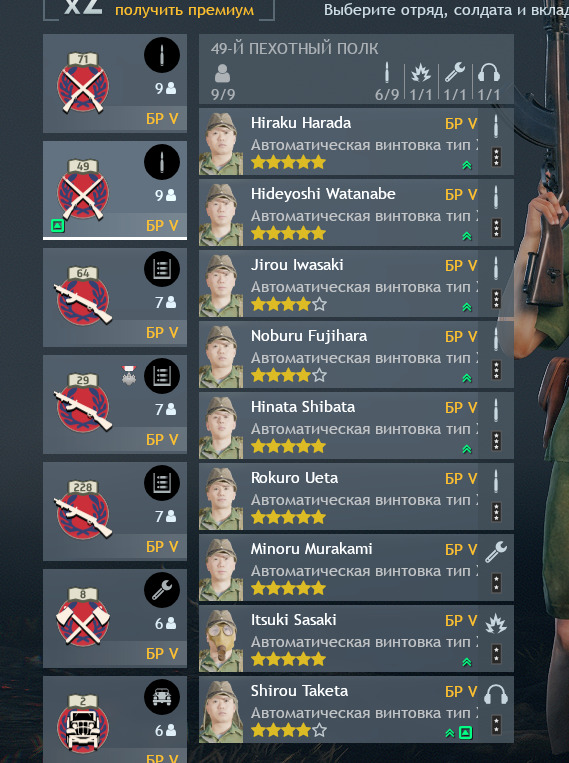Select soldier Rokuro Ueta row
Screen dimensions: 569x763
tap(356, 497)
